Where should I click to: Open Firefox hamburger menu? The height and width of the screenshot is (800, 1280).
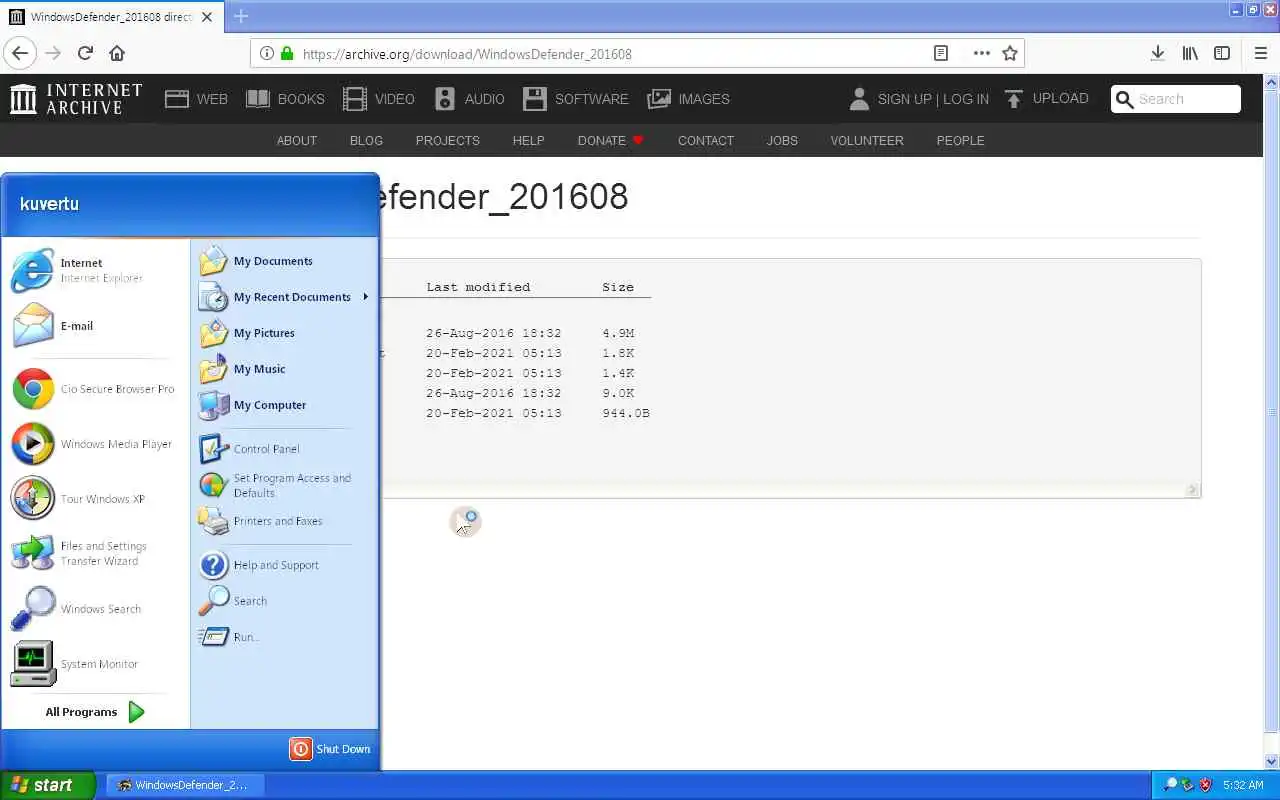(x=1260, y=53)
